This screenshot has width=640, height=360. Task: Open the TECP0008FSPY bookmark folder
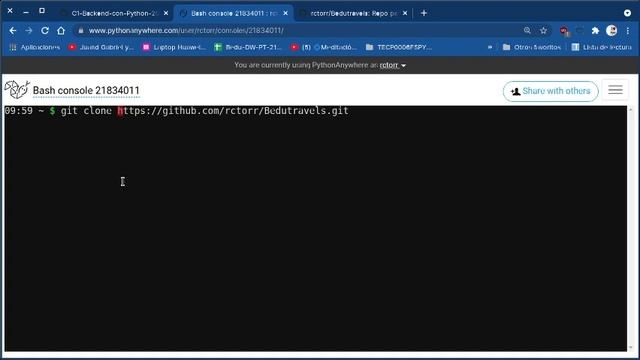tap(399, 47)
